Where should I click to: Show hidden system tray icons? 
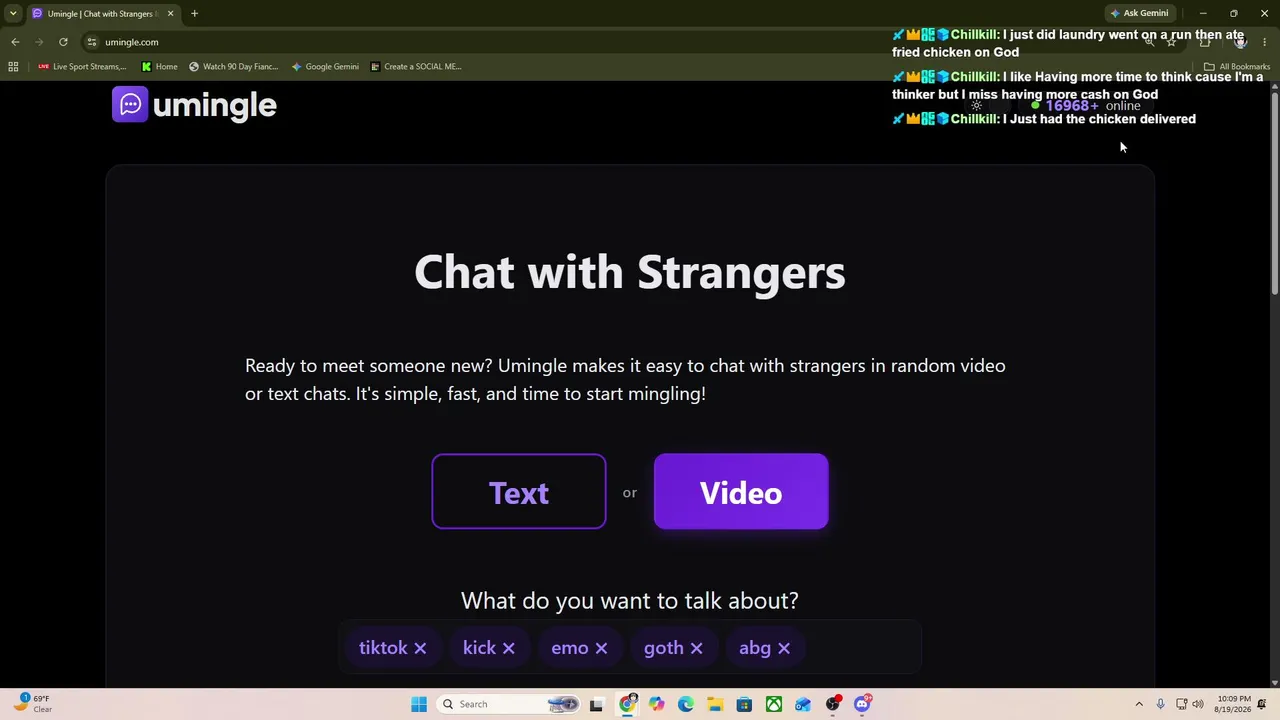click(x=1138, y=704)
